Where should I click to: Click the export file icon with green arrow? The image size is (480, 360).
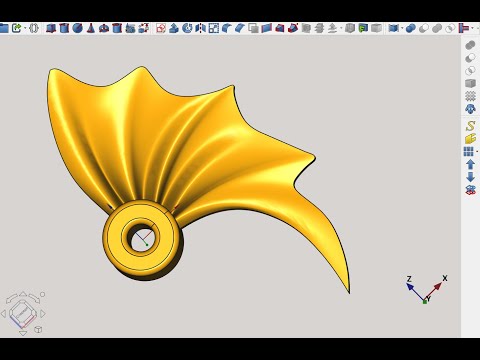click(x=16, y=28)
